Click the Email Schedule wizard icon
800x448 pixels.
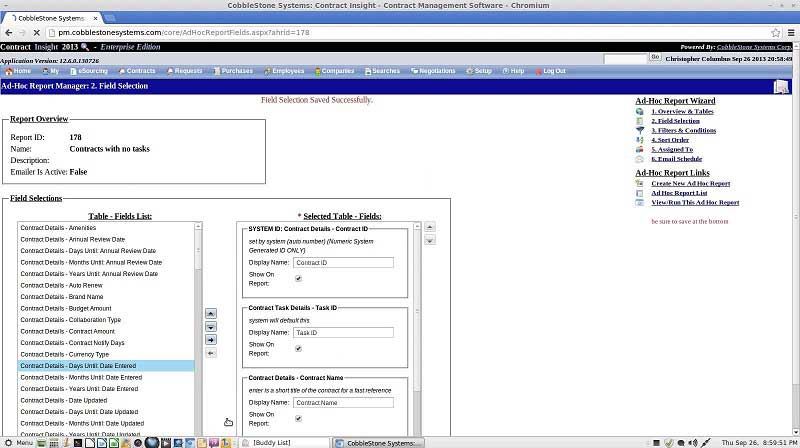pyautogui.click(x=639, y=159)
